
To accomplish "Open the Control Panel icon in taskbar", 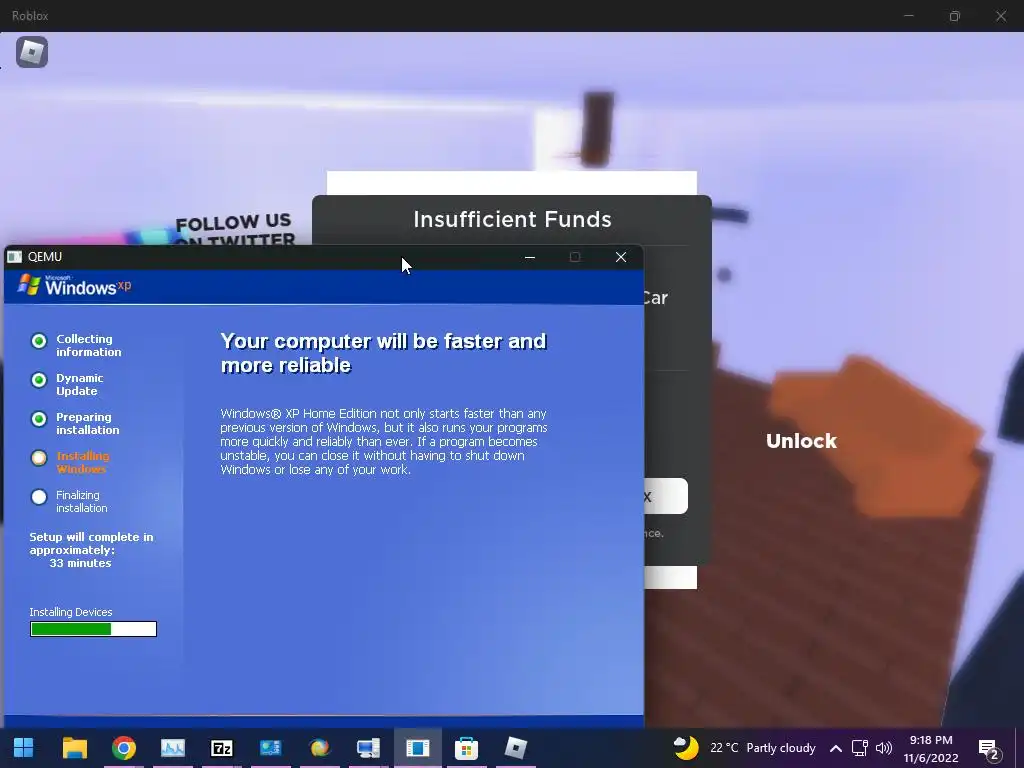I will (x=270, y=748).
